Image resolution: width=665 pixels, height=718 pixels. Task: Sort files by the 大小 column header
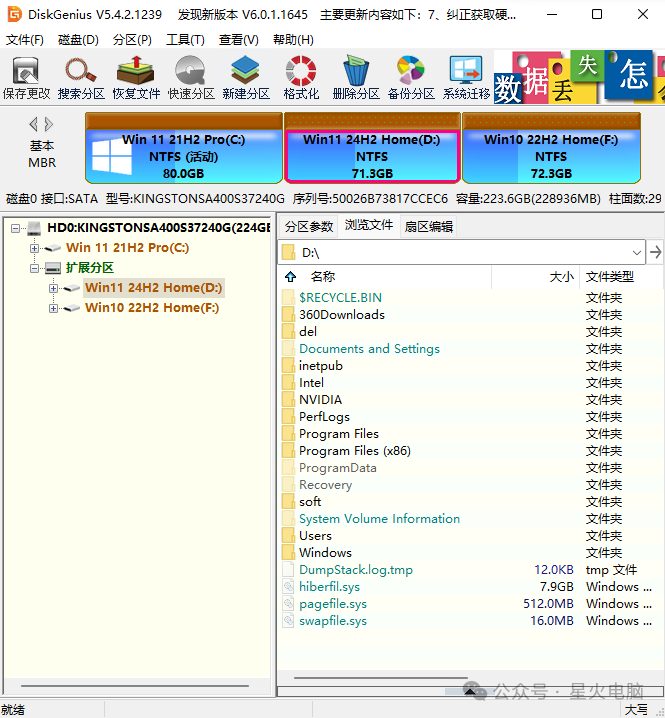pos(561,277)
